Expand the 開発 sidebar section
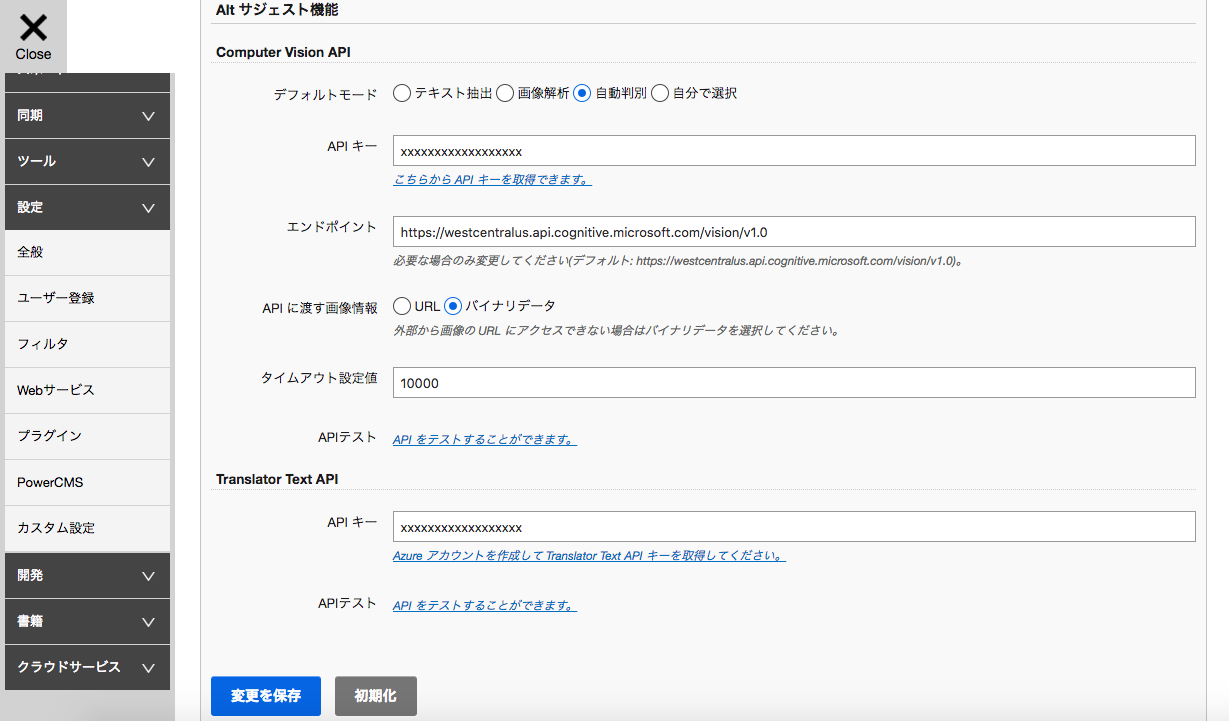This screenshot has height=721, width=1229. (x=87, y=576)
